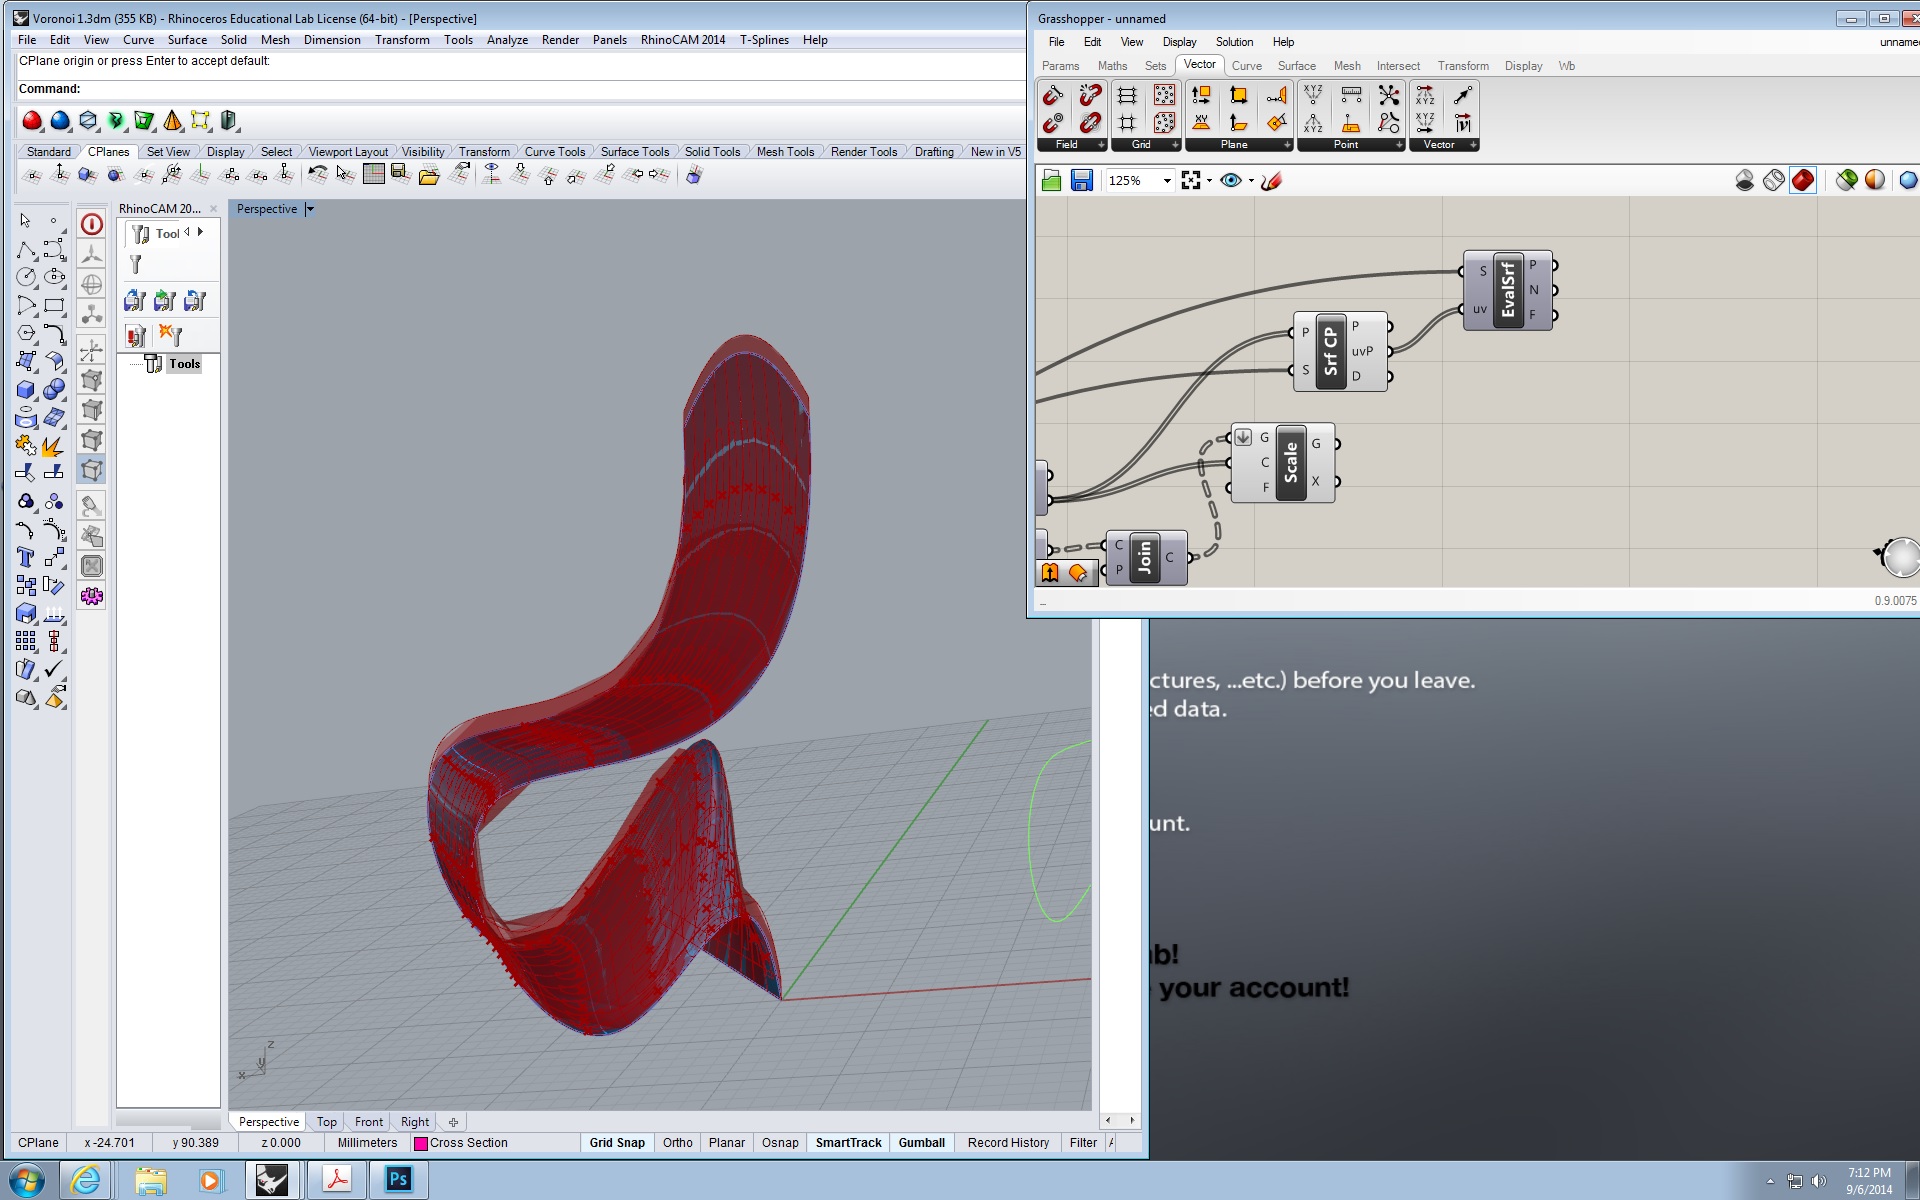Toggle Grid Snap in status bar

[x=616, y=1143]
